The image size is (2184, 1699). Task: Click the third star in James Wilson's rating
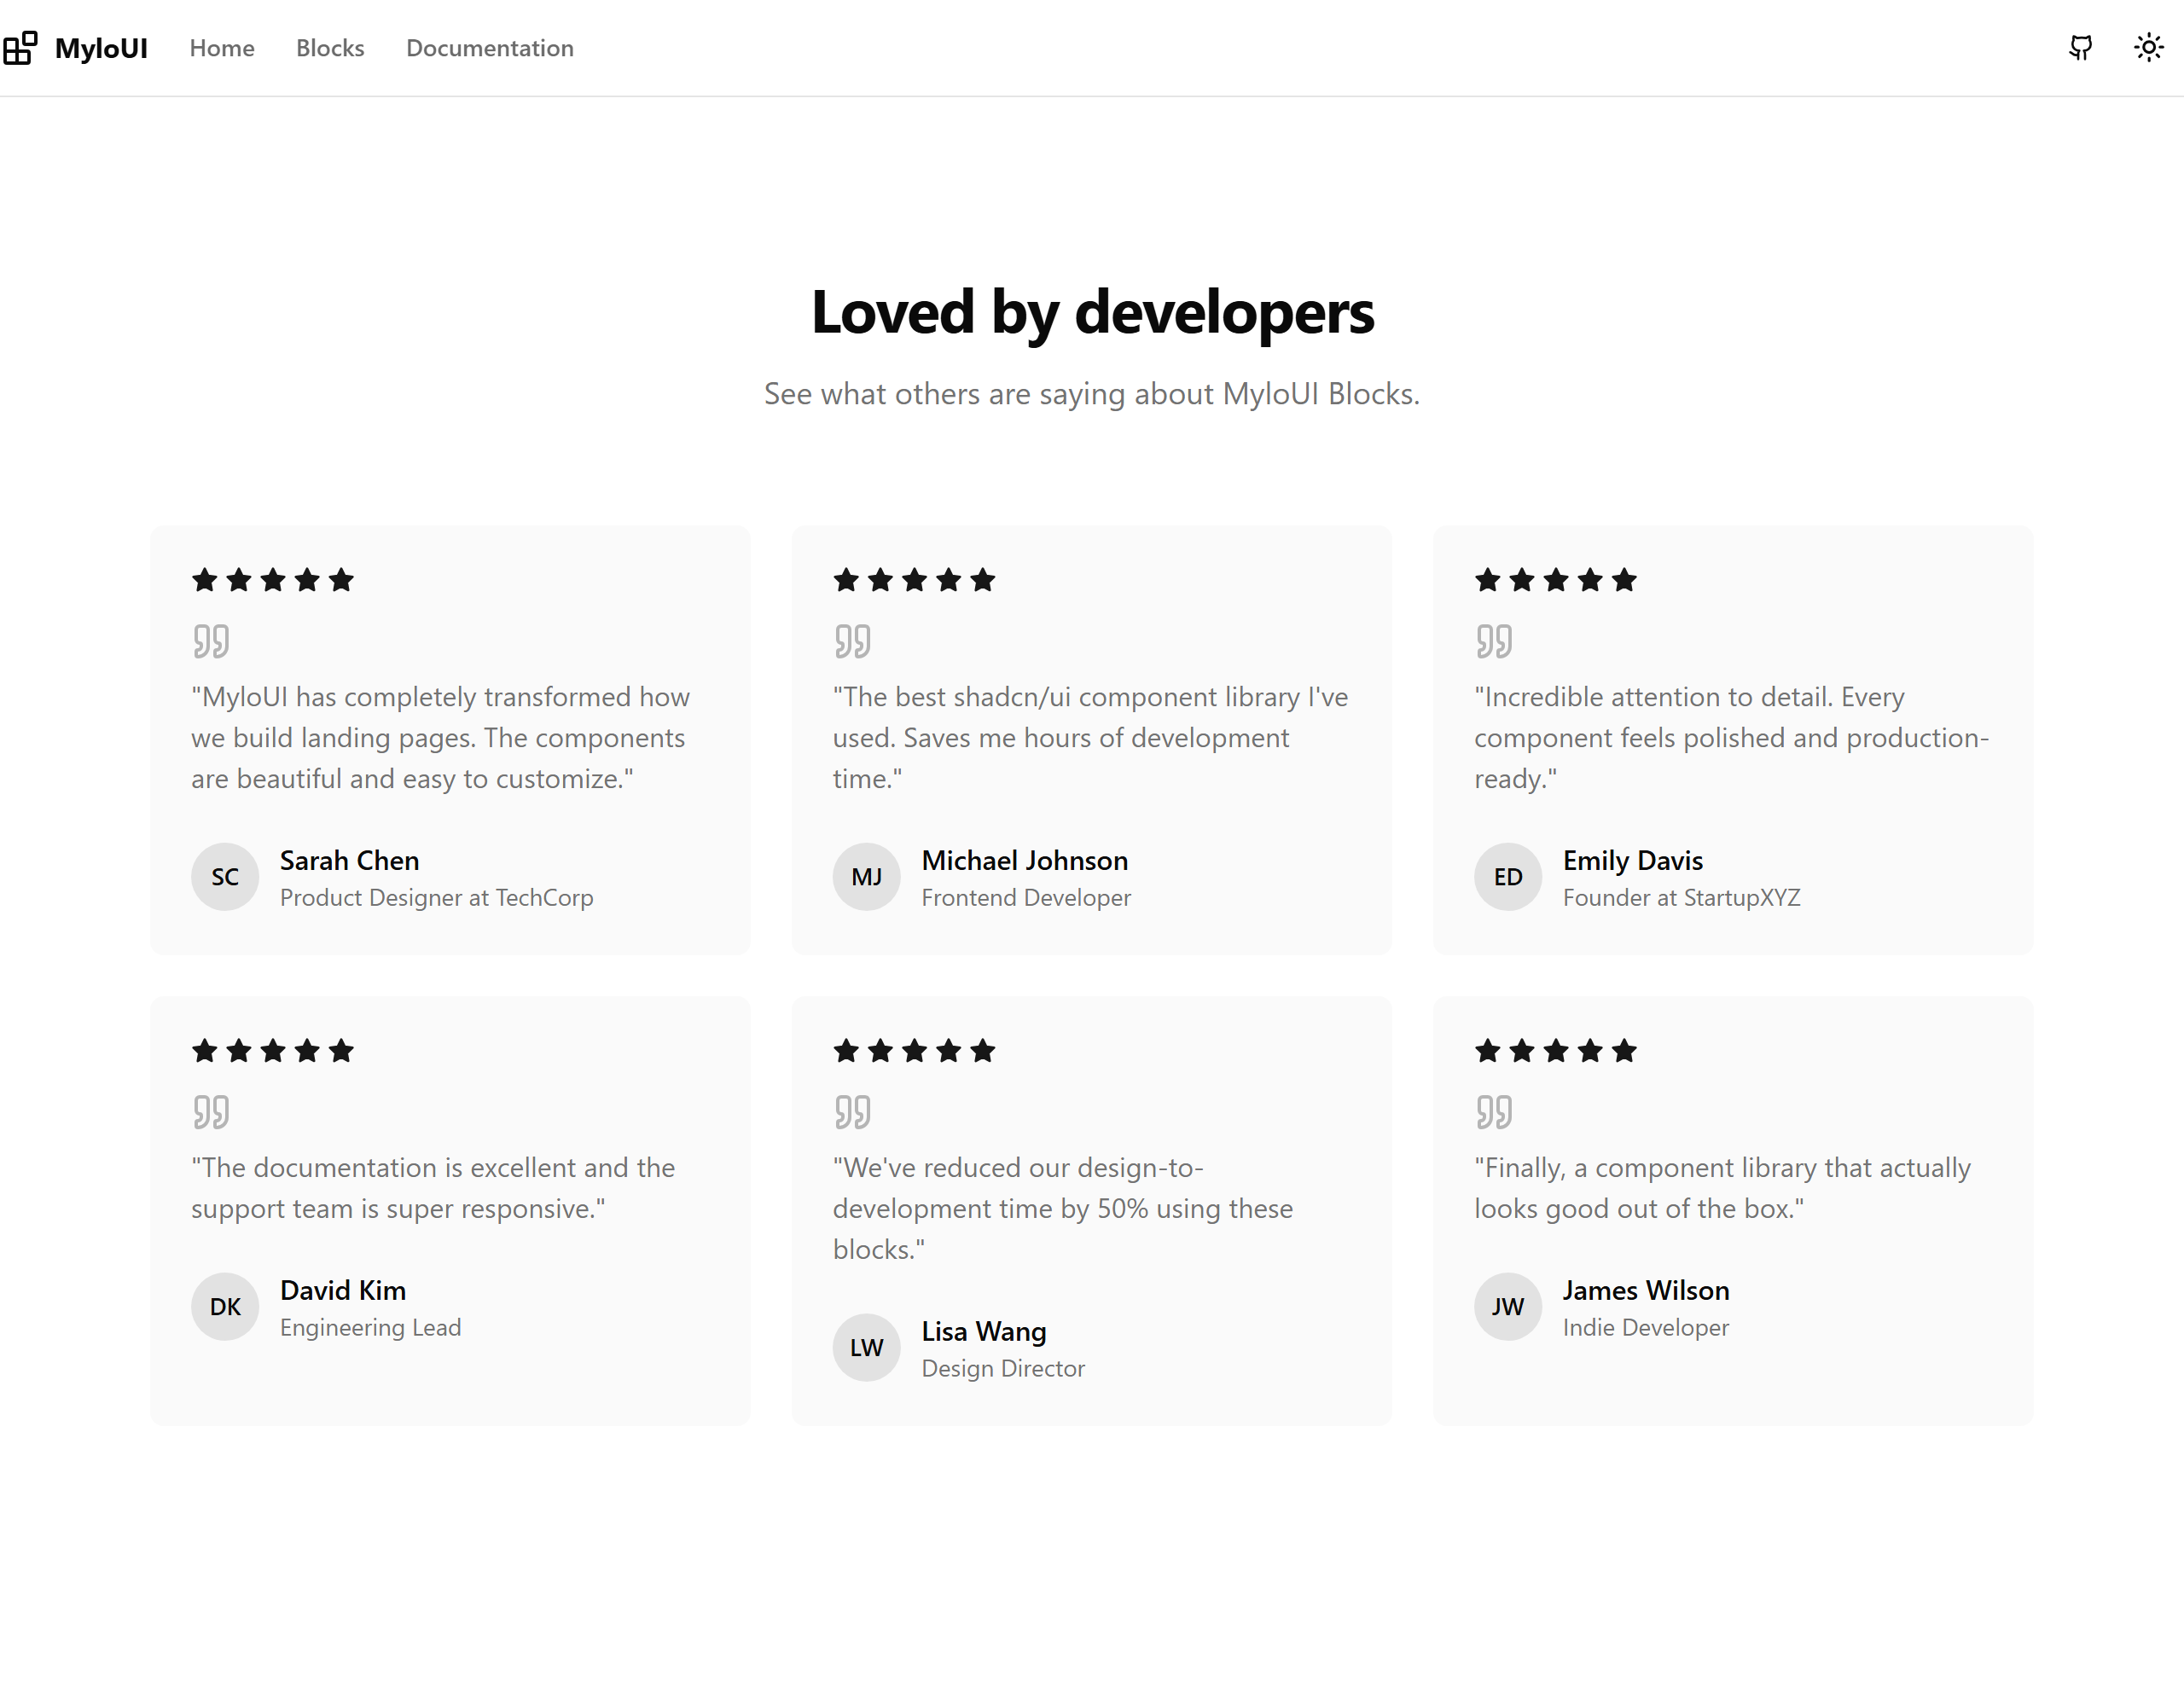point(1556,1051)
